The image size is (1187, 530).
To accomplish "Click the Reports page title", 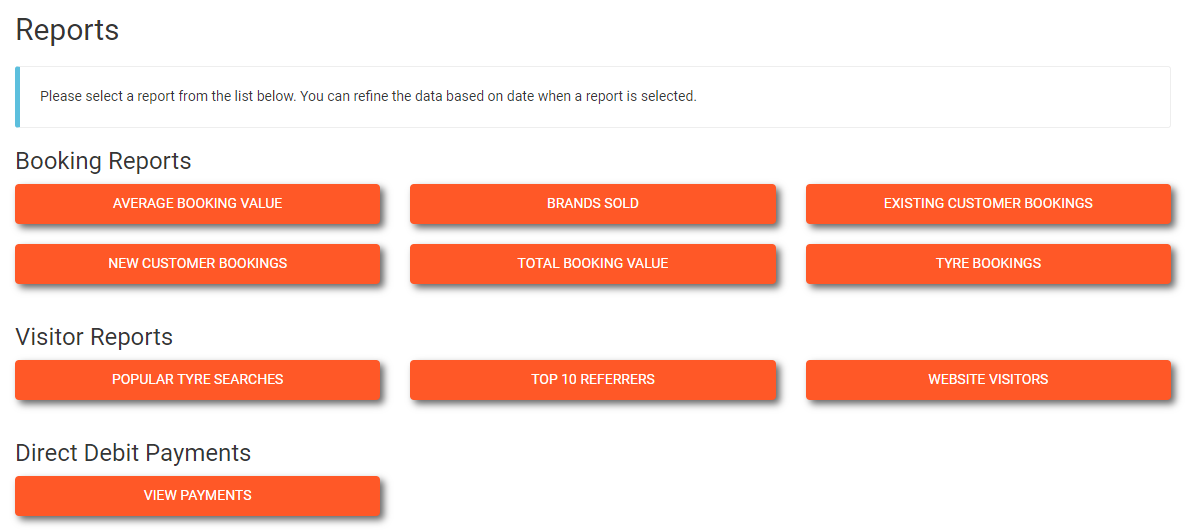I will point(67,30).
